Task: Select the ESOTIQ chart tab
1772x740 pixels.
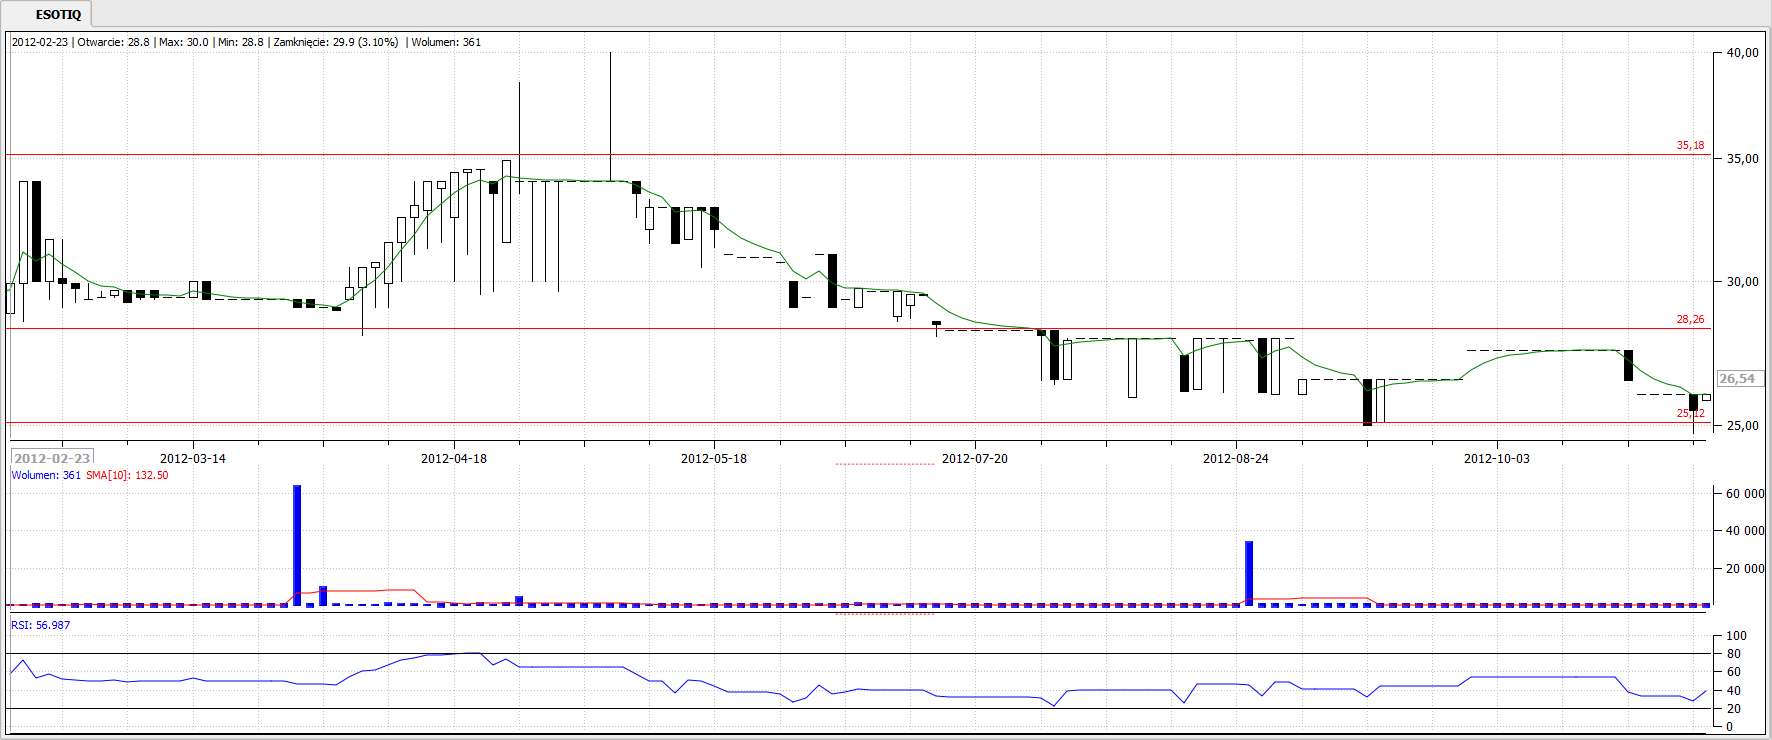Action: [x=58, y=15]
